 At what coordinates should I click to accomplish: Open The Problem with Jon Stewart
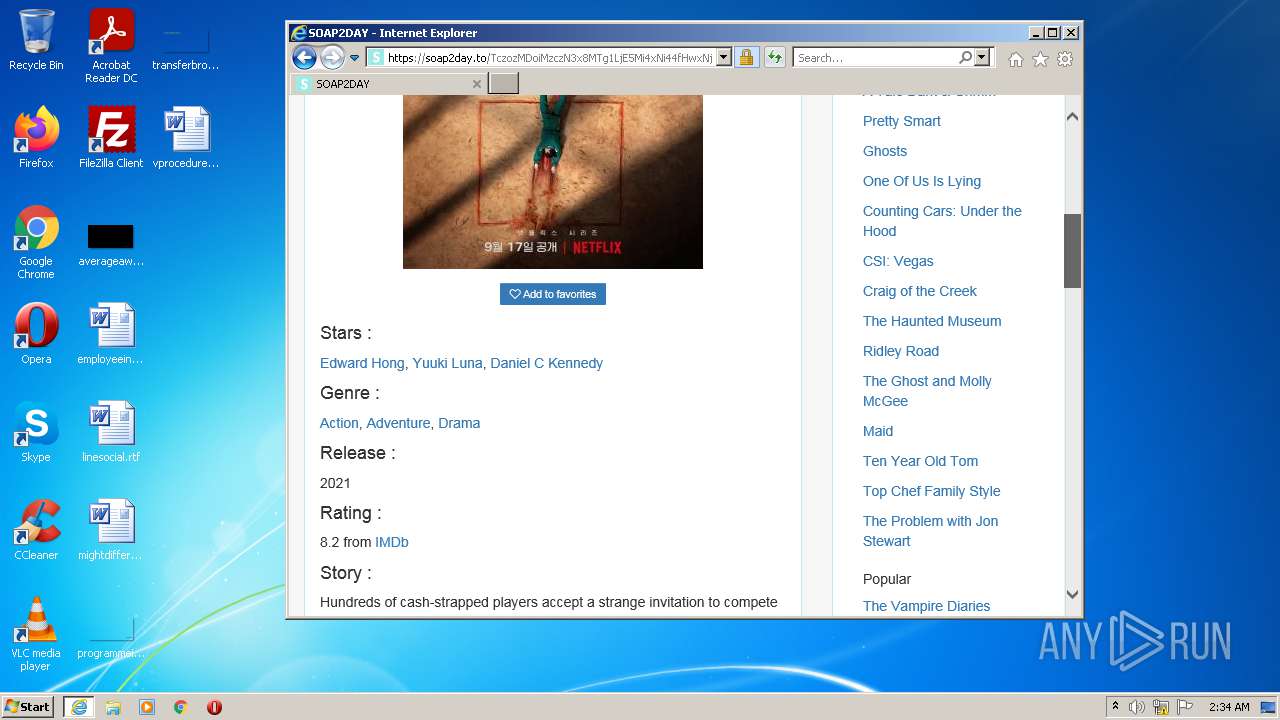pyautogui.click(x=930, y=531)
